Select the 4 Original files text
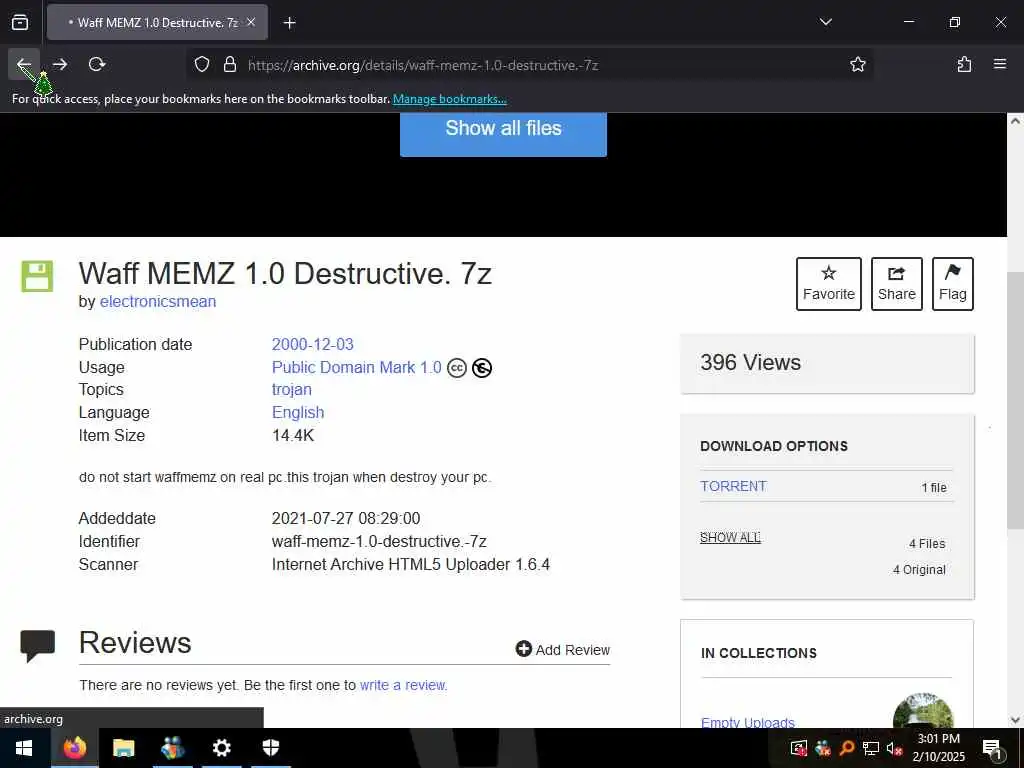 point(919,569)
